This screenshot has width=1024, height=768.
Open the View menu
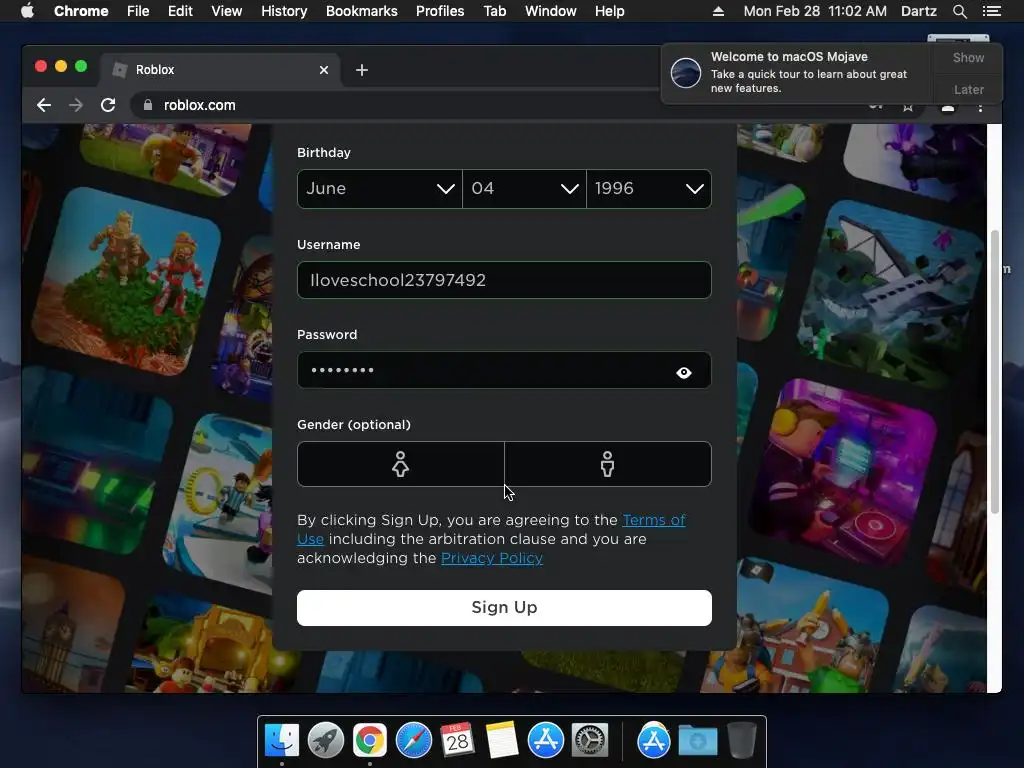coord(227,11)
